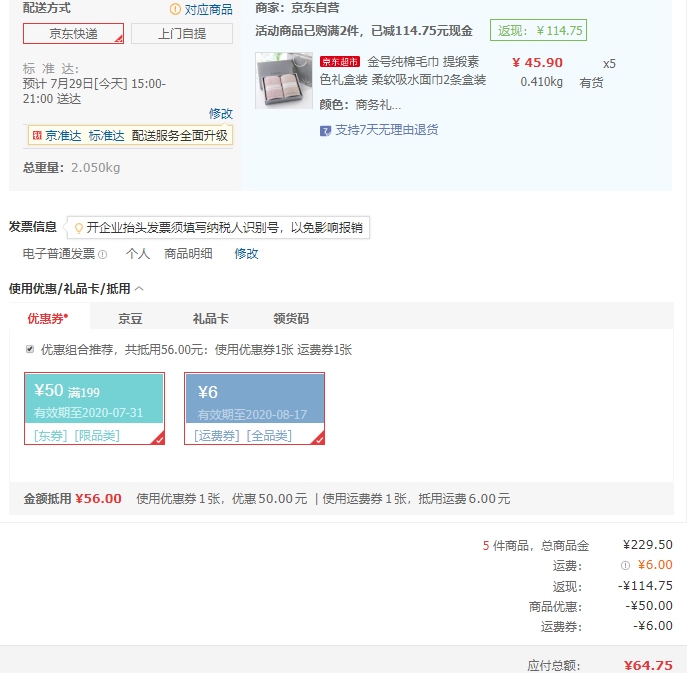Click the 商家: 京东自营 merchant label
Screen dimensions: 692x673
coord(297,8)
